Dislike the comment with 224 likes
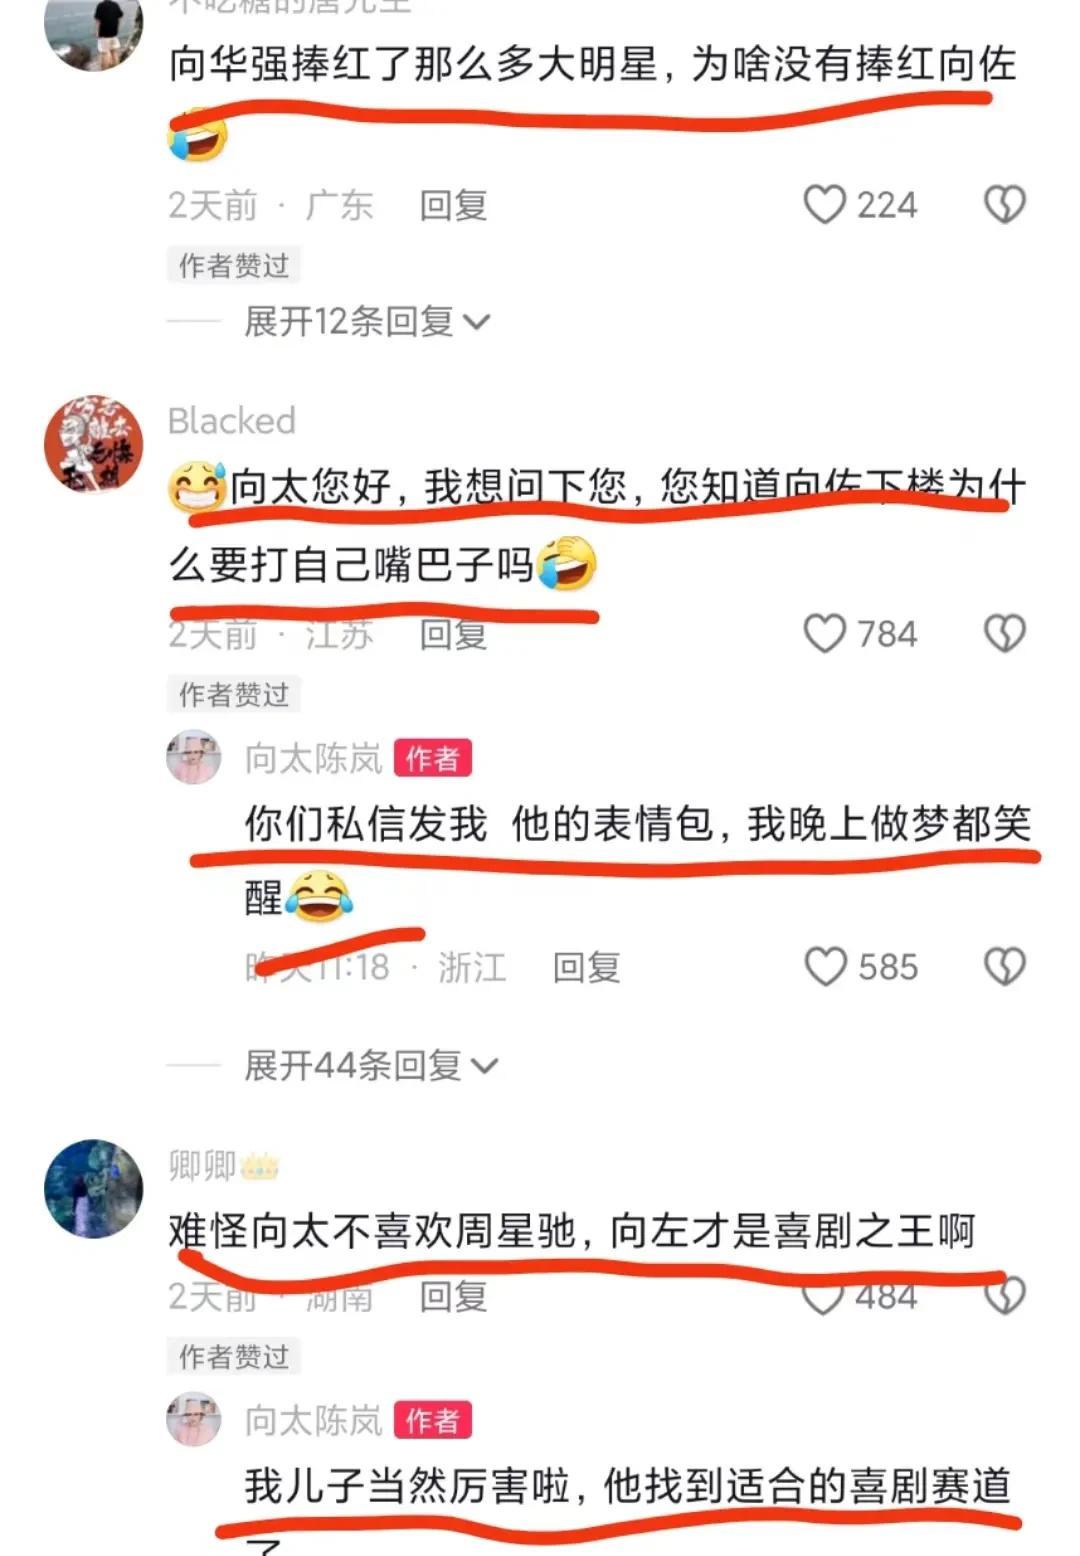 1005,205
